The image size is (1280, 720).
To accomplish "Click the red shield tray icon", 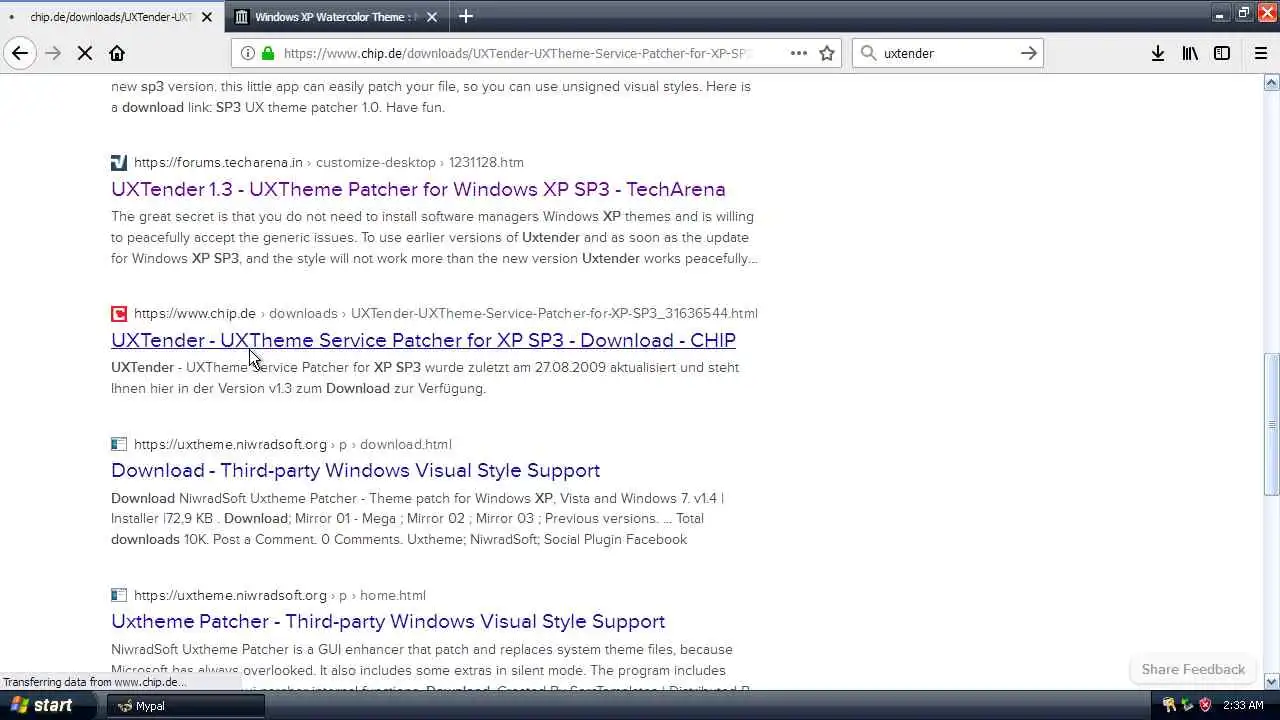I will point(1205,705).
